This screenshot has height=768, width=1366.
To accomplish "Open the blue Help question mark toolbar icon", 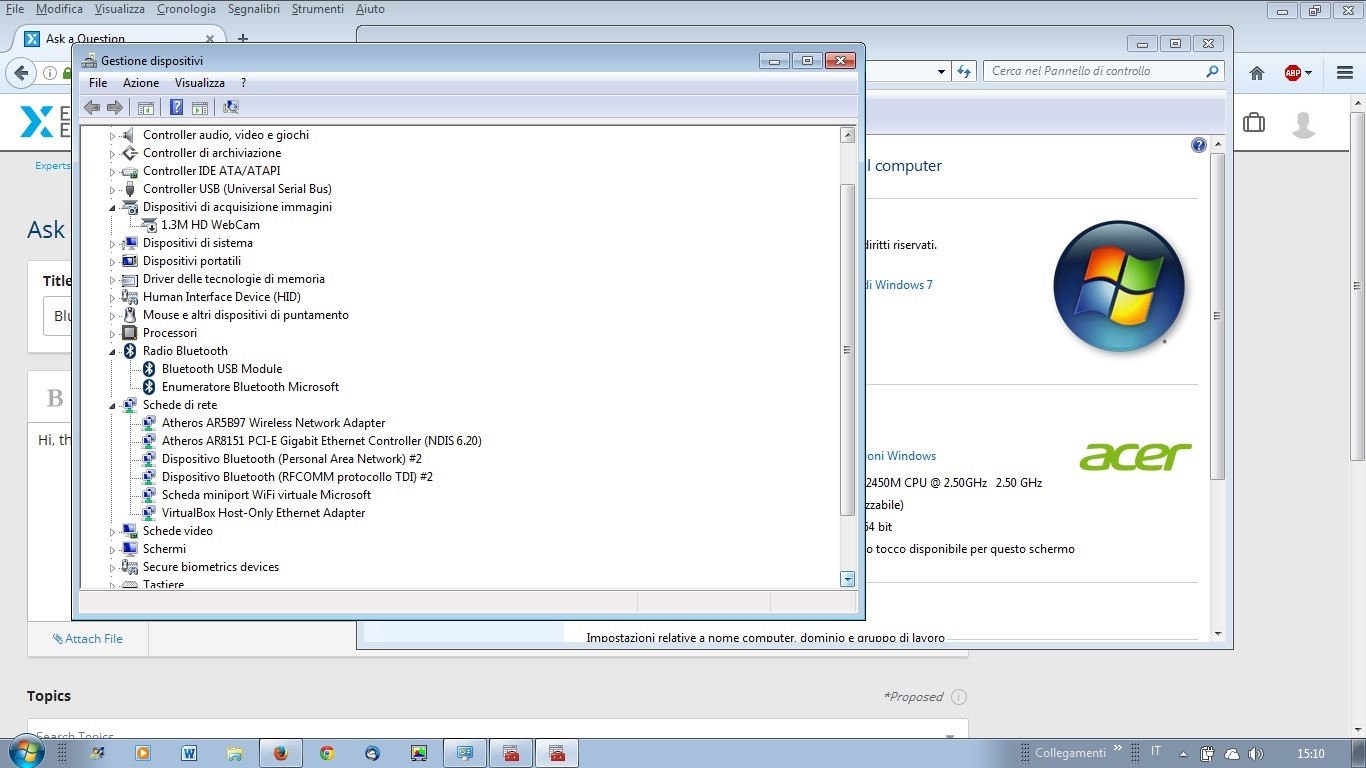I will 177,108.
